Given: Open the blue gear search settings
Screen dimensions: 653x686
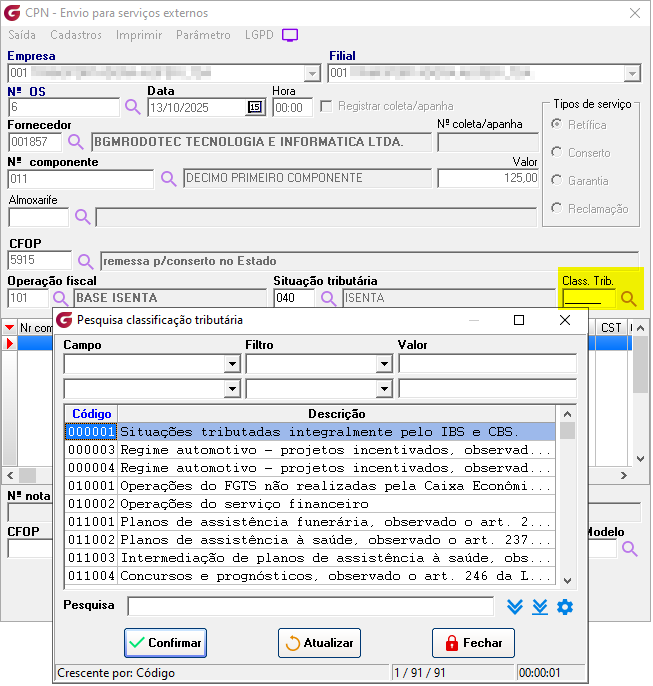Looking at the screenshot, I should coord(565,607).
